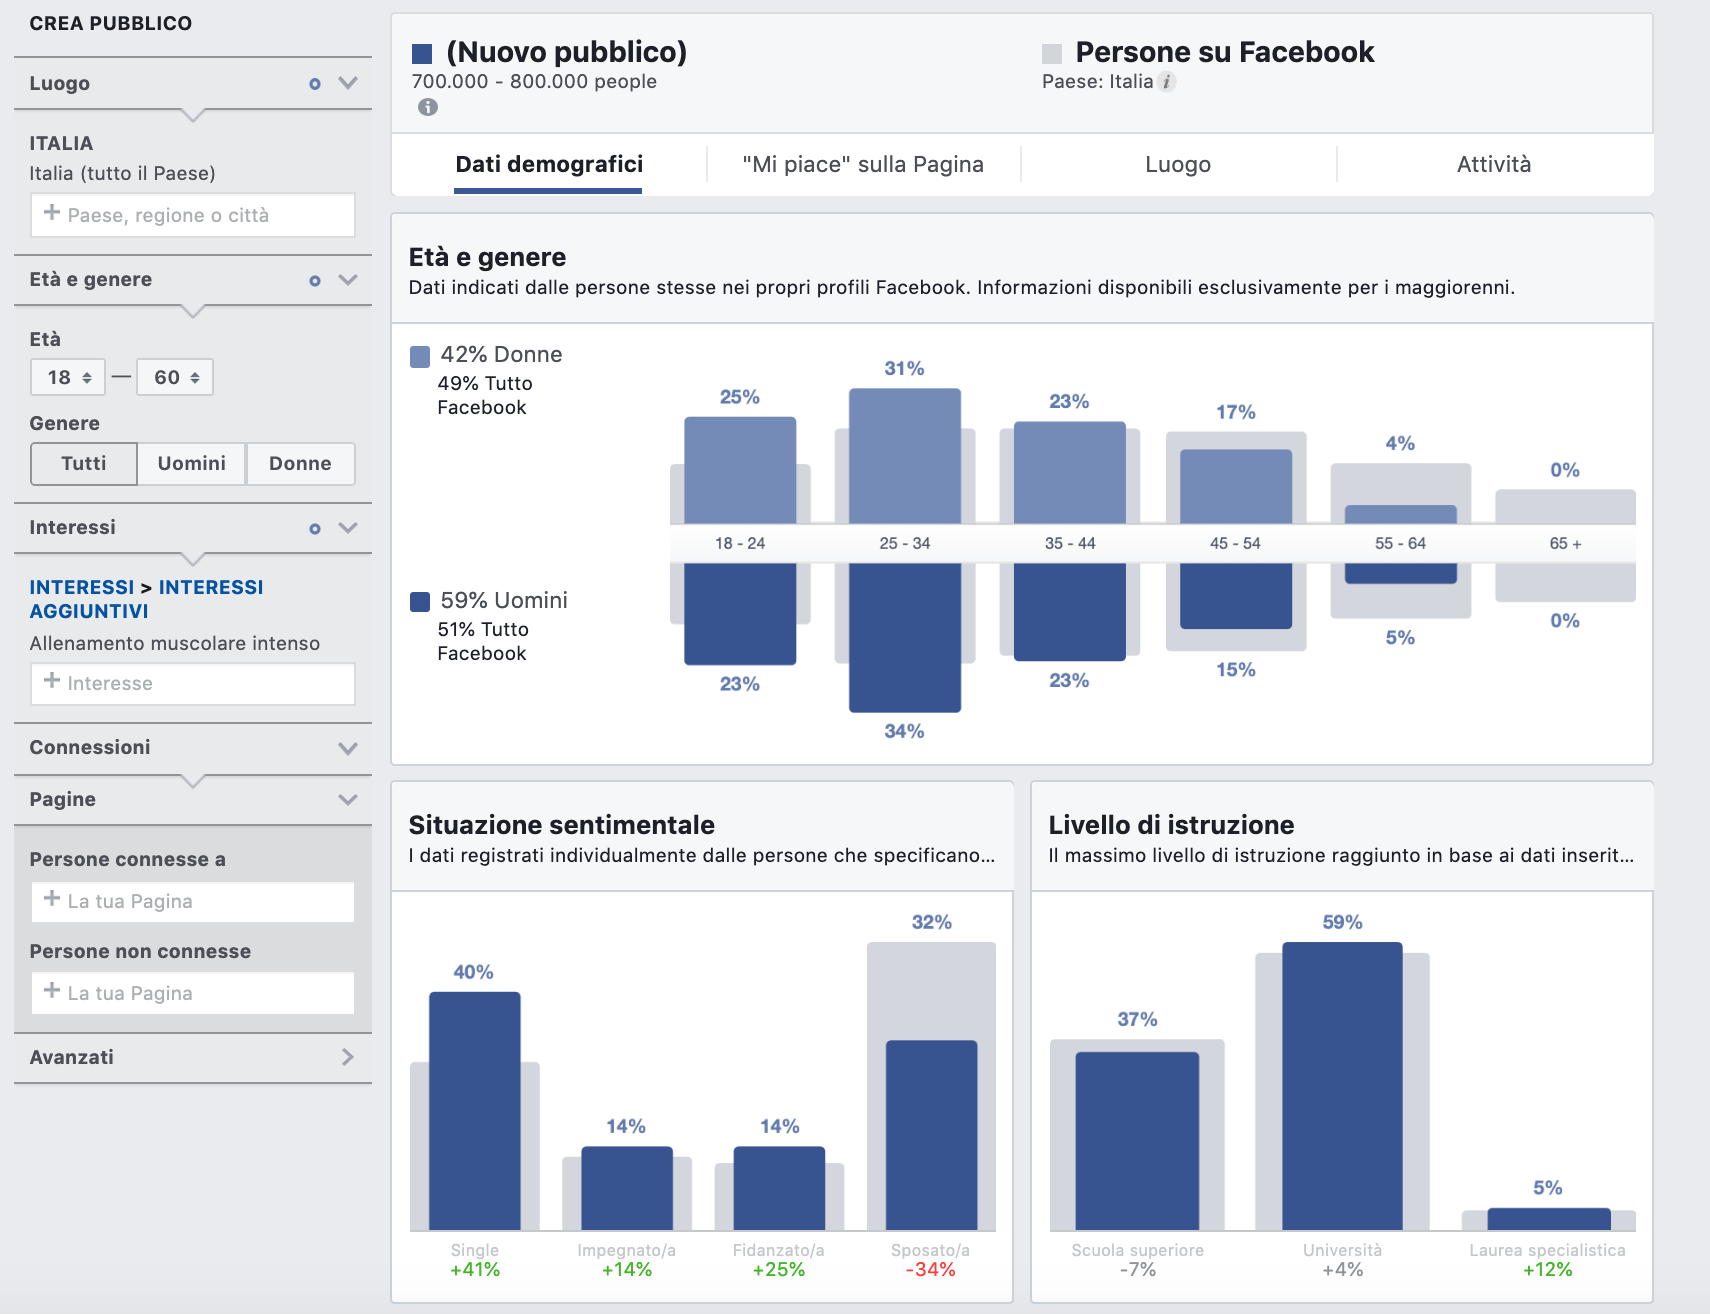Image resolution: width=1710 pixels, height=1314 pixels.
Task: Collapse the Età e genere section chevron
Action: [348, 280]
